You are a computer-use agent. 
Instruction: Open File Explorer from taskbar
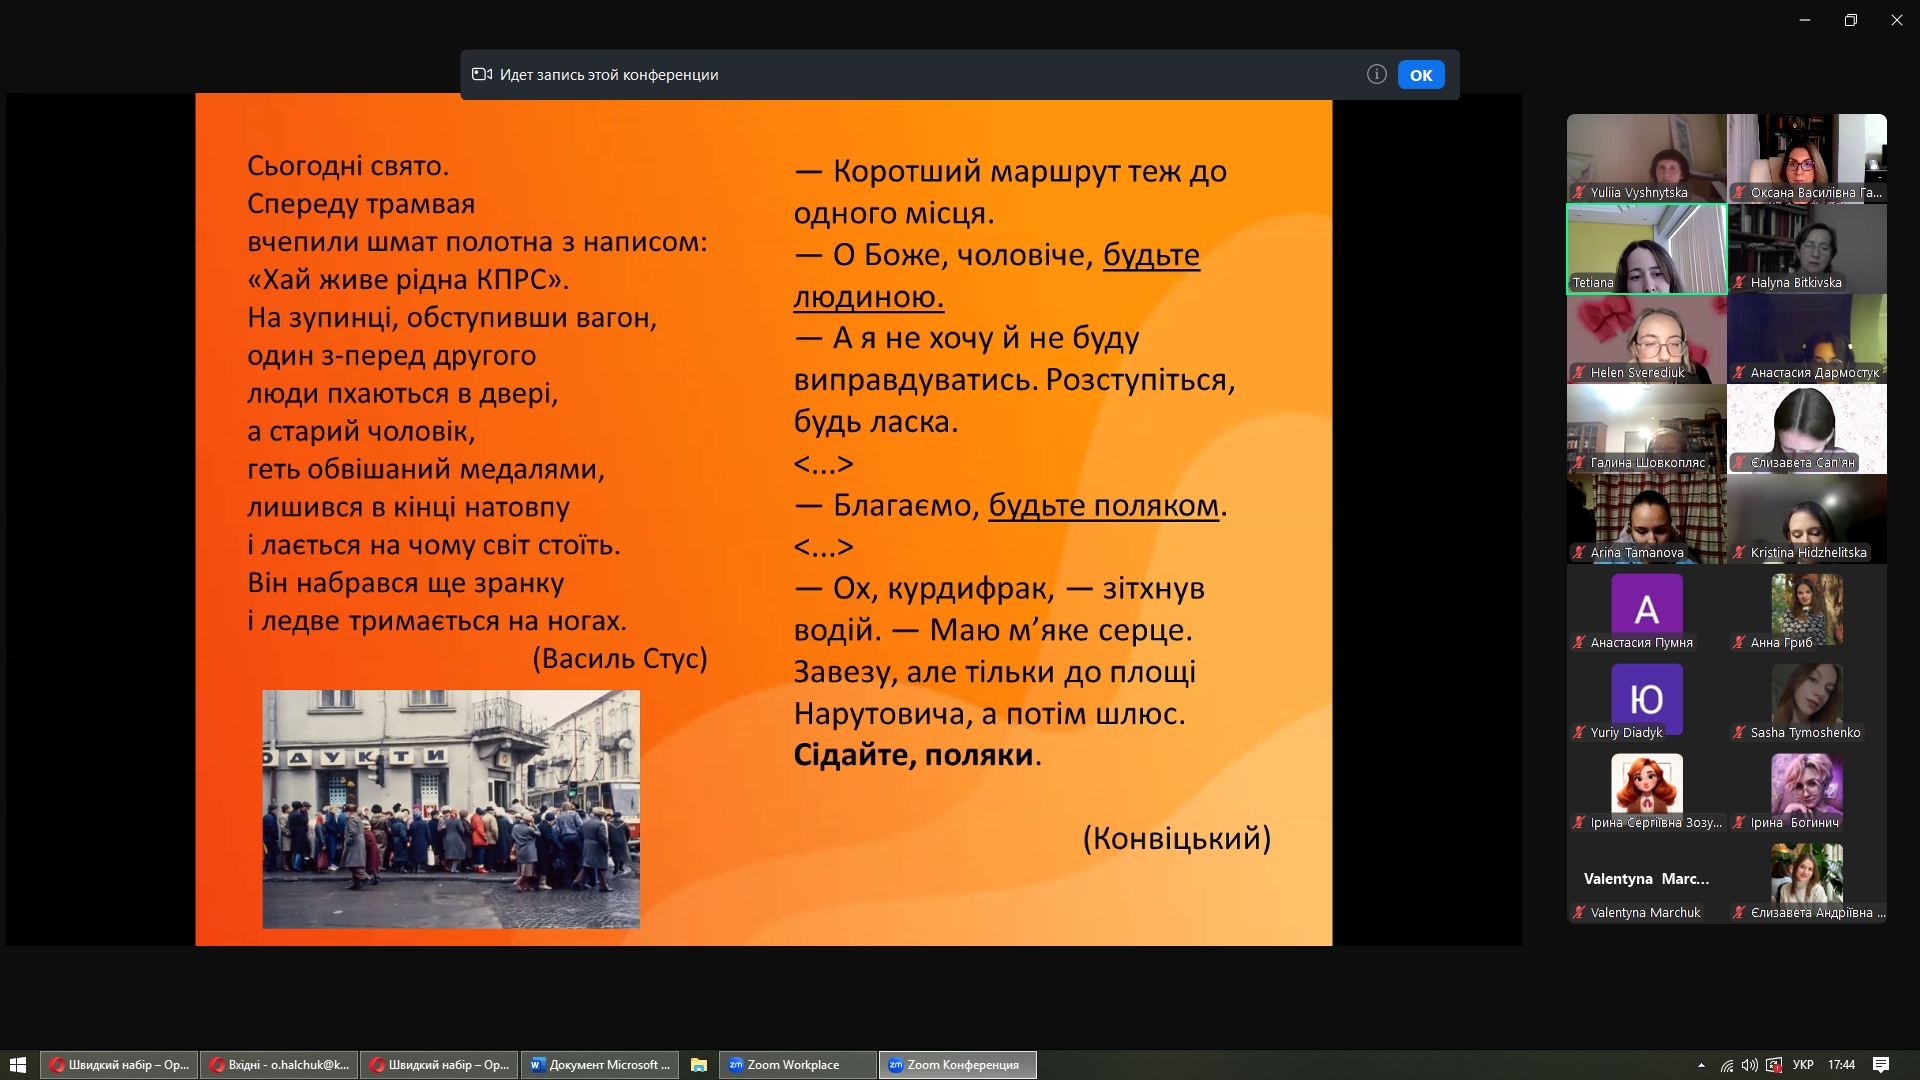tap(699, 1065)
